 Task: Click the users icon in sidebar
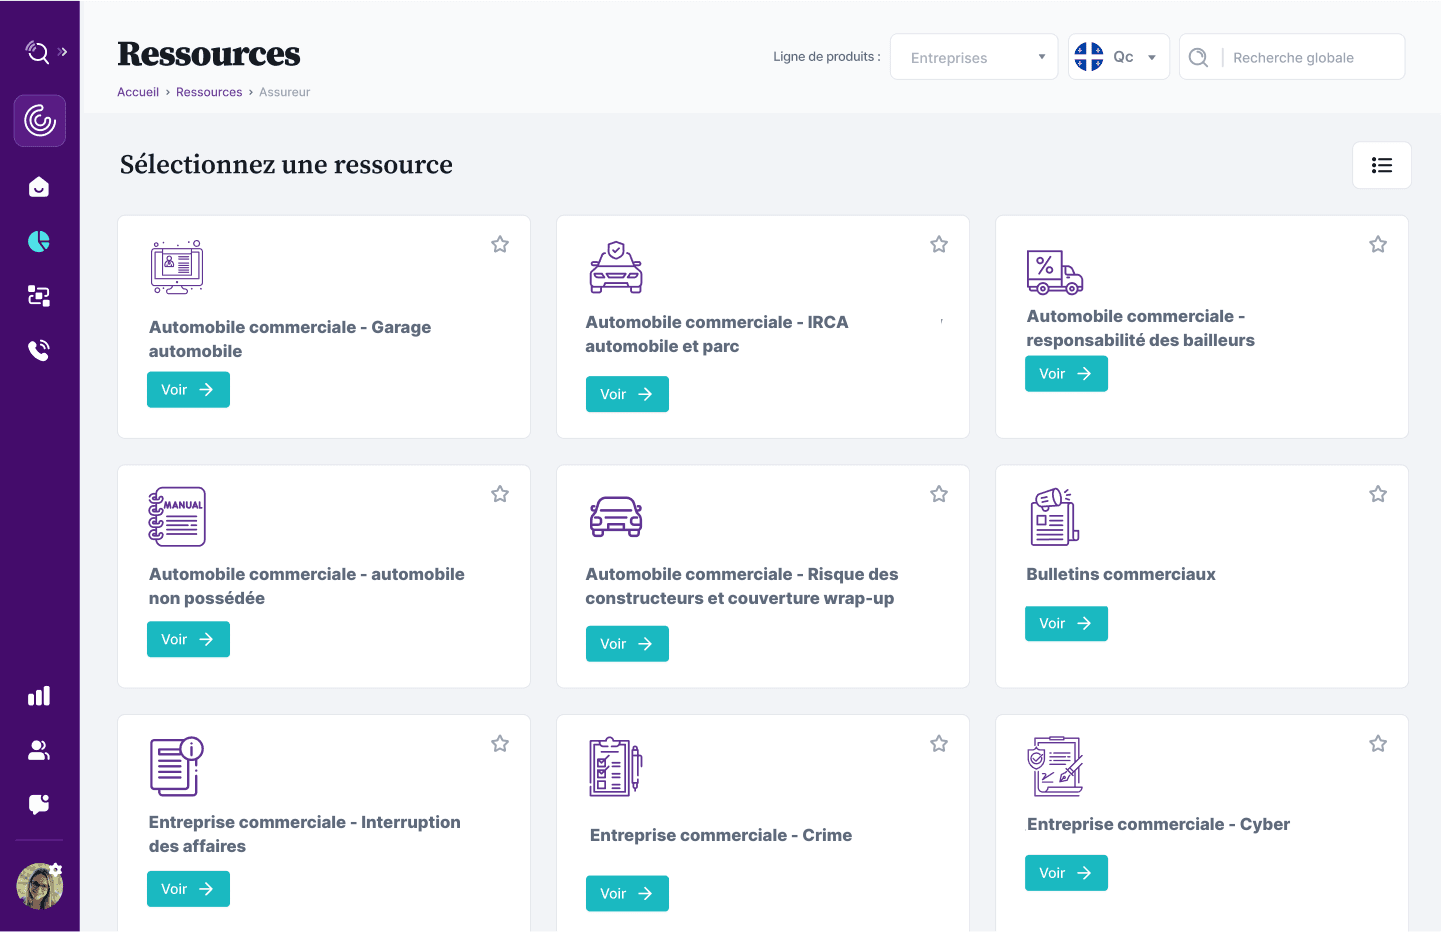[39, 750]
